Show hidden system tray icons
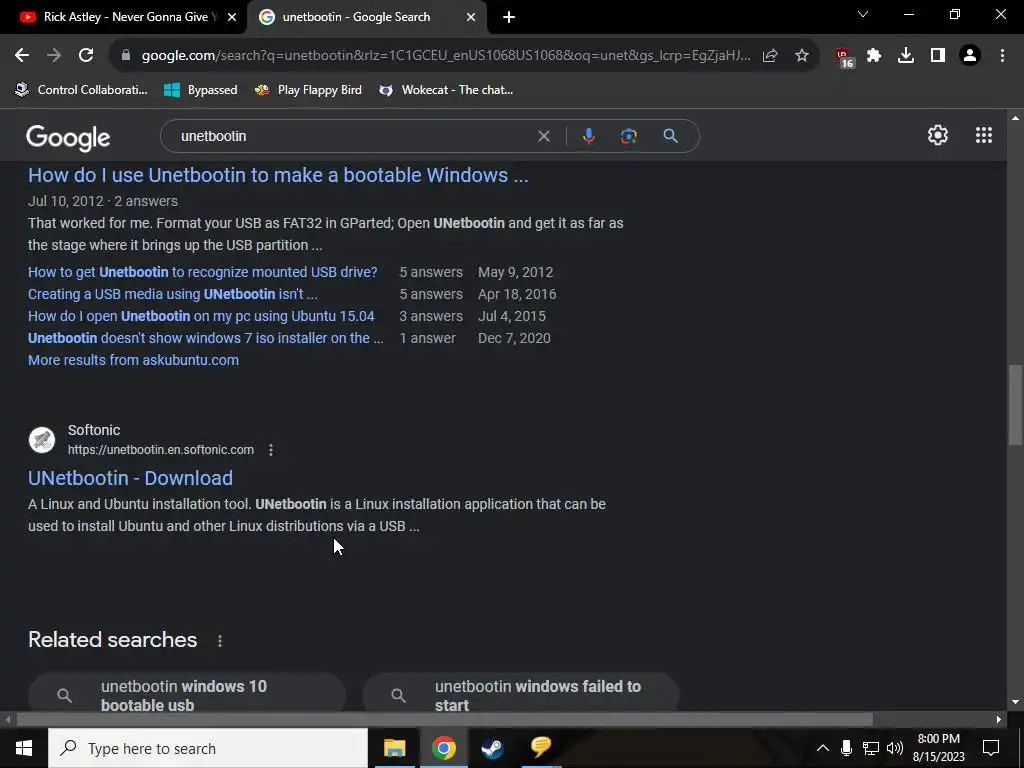This screenshot has width=1024, height=768. click(x=823, y=748)
